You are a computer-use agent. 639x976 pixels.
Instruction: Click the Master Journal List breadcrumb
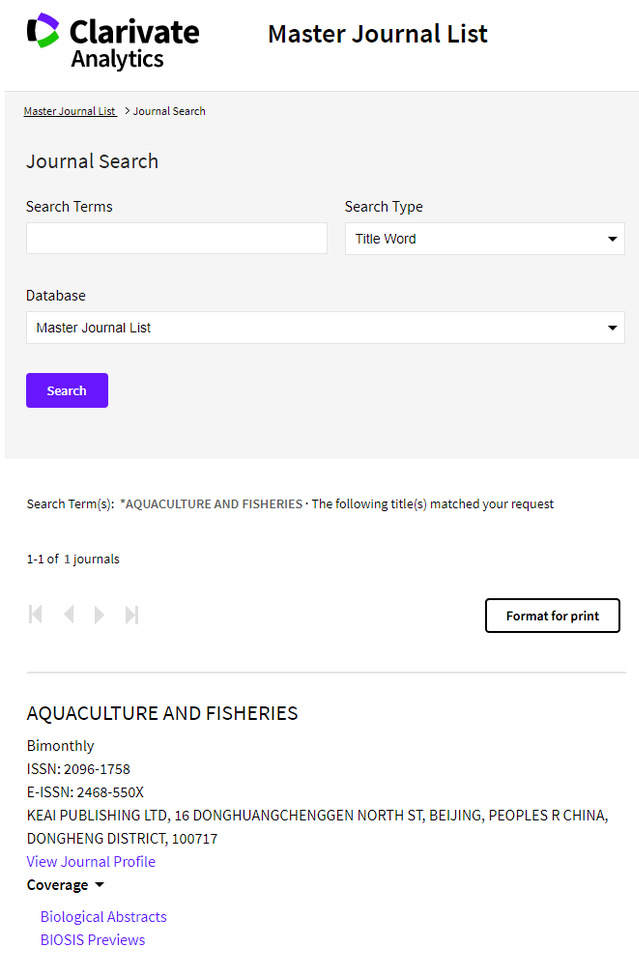coord(70,111)
